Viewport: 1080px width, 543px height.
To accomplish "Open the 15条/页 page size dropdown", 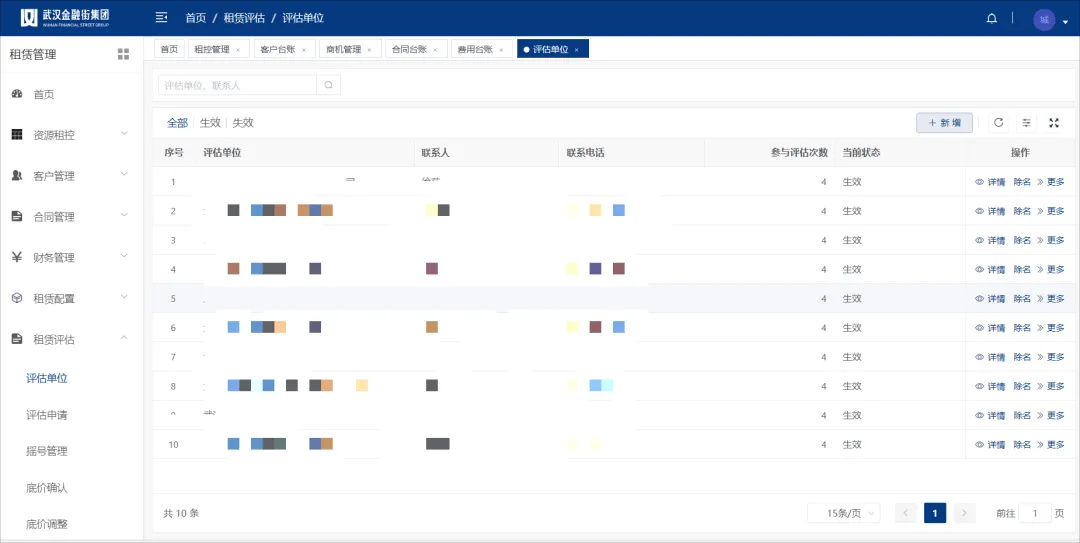I will click(844, 513).
